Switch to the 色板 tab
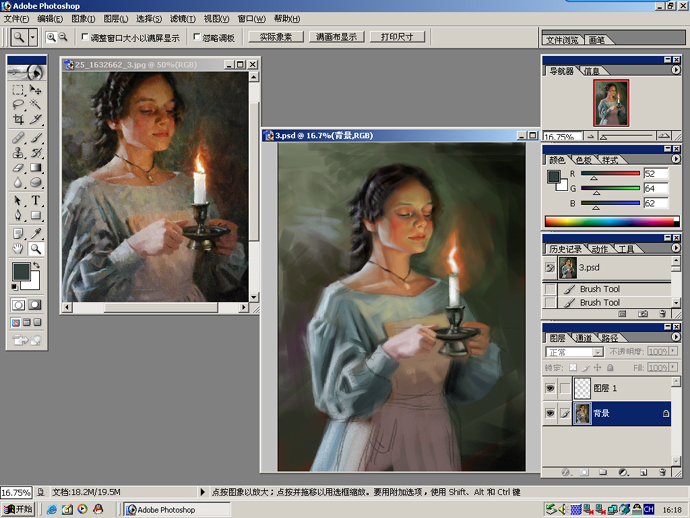690x518 pixels. (x=584, y=160)
